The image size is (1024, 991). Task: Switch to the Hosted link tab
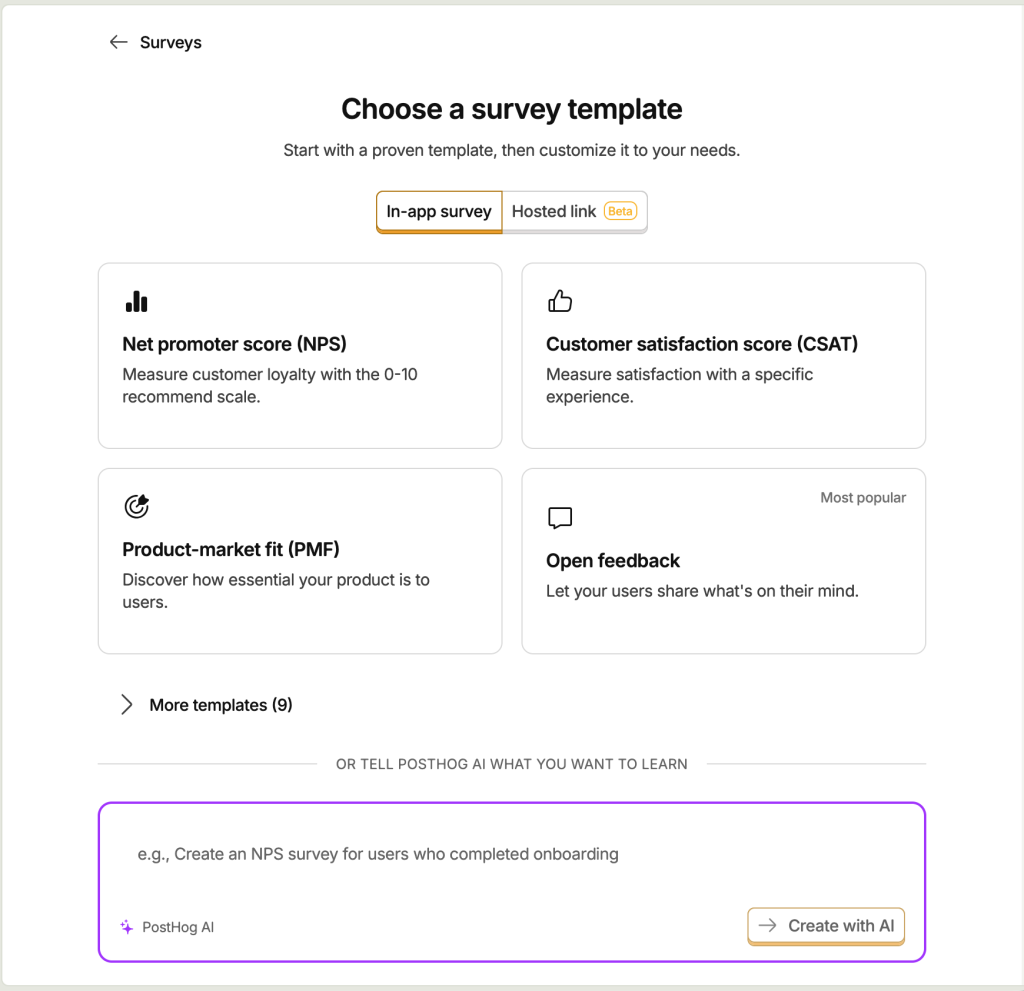(574, 212)
